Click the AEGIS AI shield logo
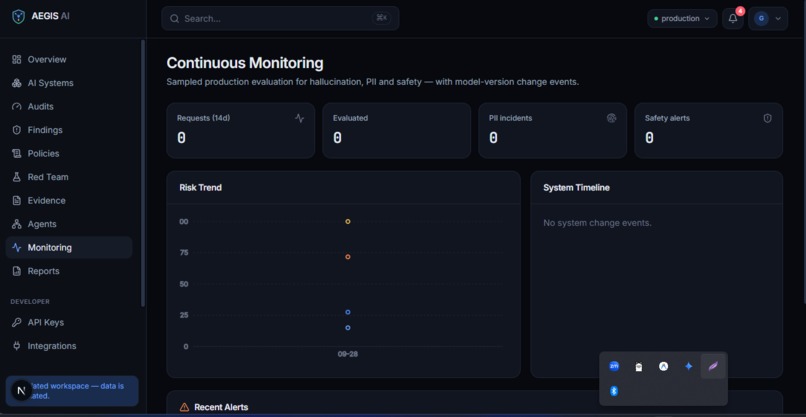This screenshot has width=806, height=417. (x=19, y=16)
